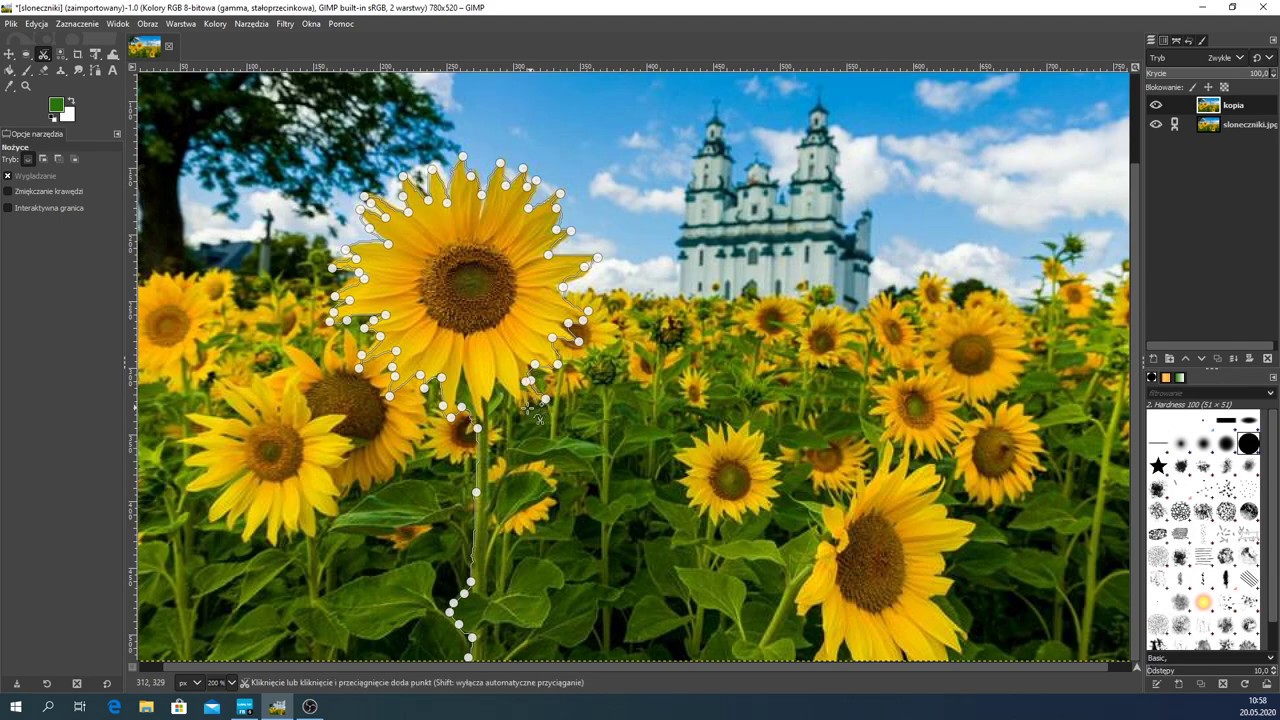The width and height of the screenshot is (1280, 720).
Task: Select the Color Picker tool
Action: (9, 86)
